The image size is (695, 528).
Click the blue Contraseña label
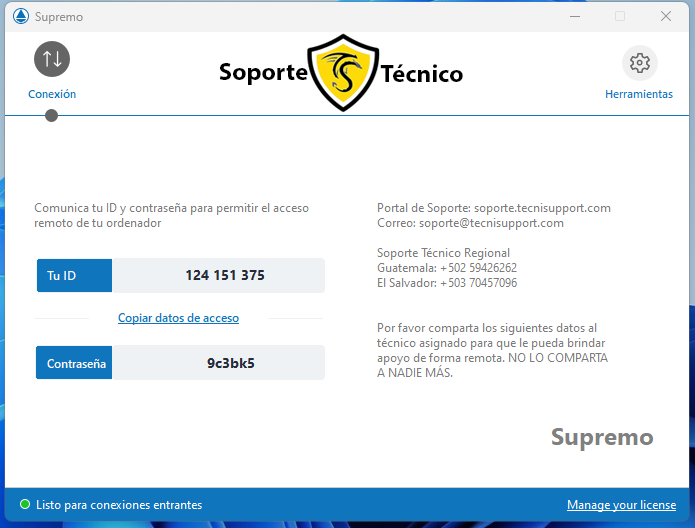(x=74, y=363)
